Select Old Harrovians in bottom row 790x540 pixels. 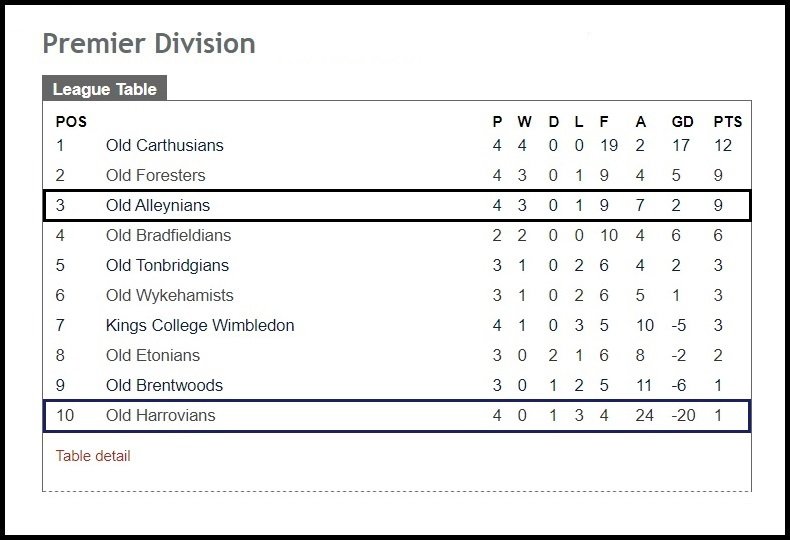click(160, 416)
